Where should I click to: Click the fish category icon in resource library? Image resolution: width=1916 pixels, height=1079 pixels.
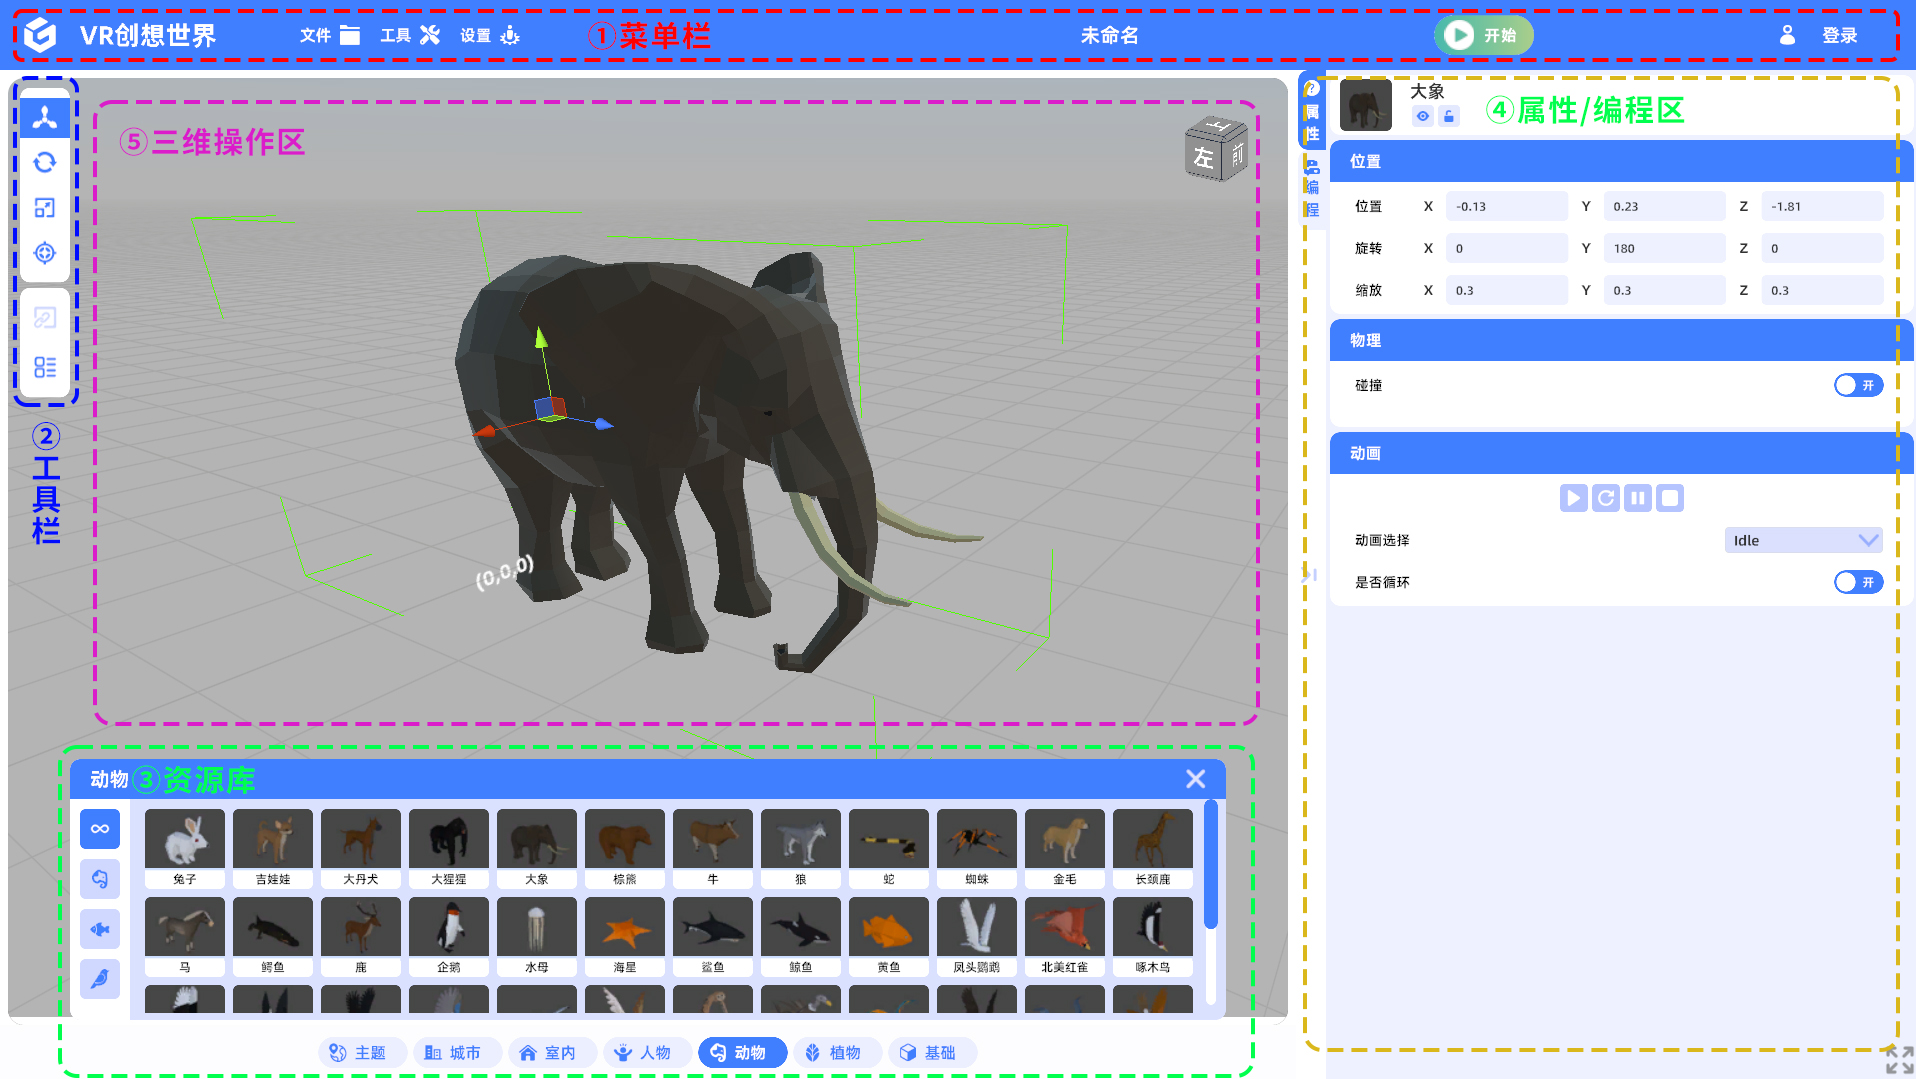(x=100, y=929)
